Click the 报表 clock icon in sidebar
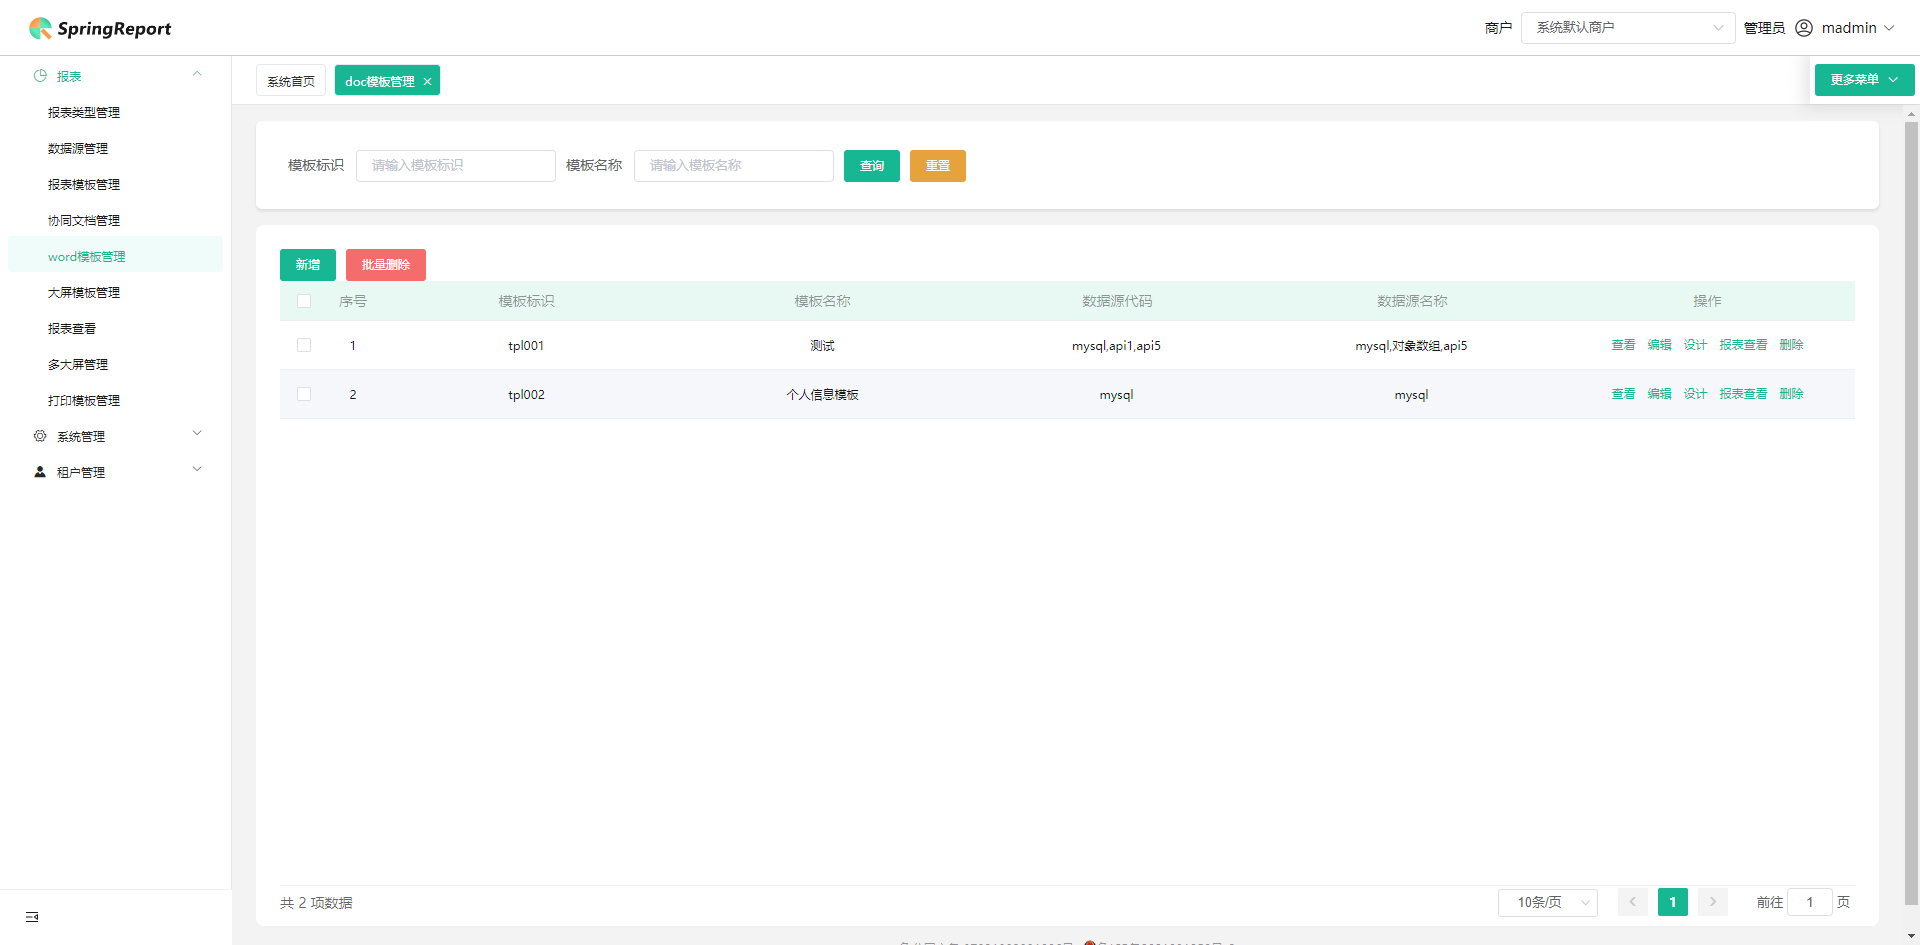The height and width of the screenshot is (945, 1920). pos(40,76)
